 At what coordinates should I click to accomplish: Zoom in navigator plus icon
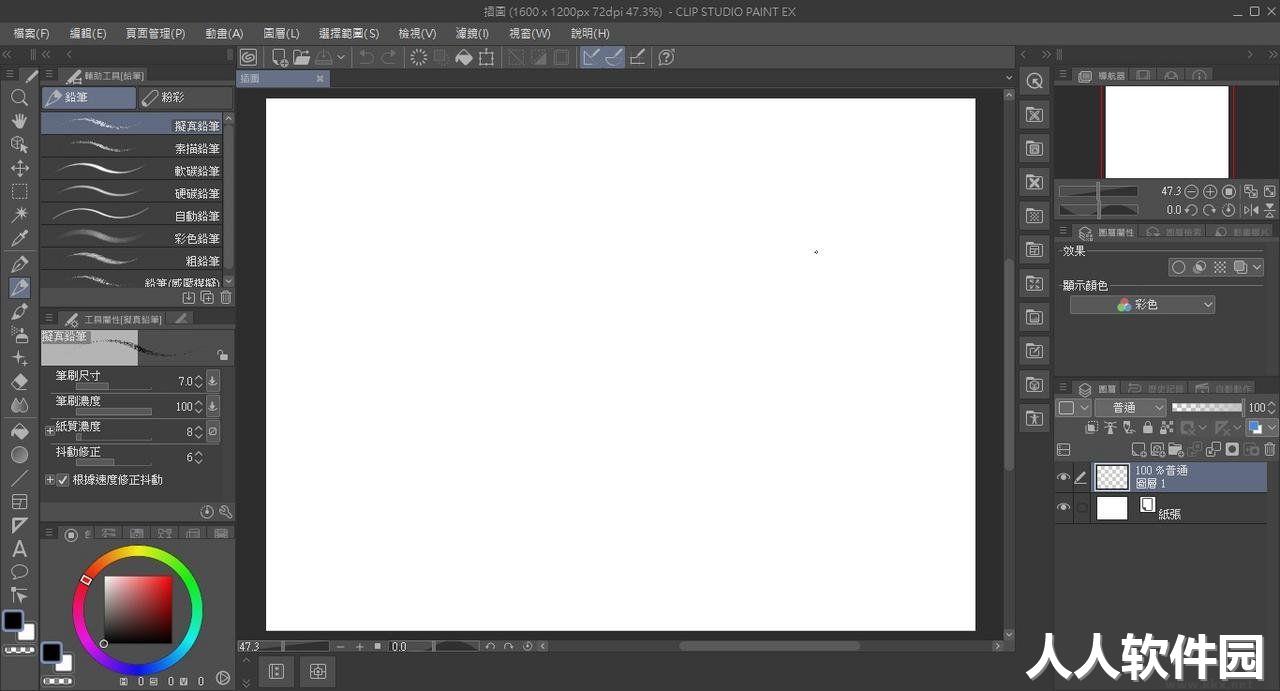pyautogui.click(x=1210, y=191)
